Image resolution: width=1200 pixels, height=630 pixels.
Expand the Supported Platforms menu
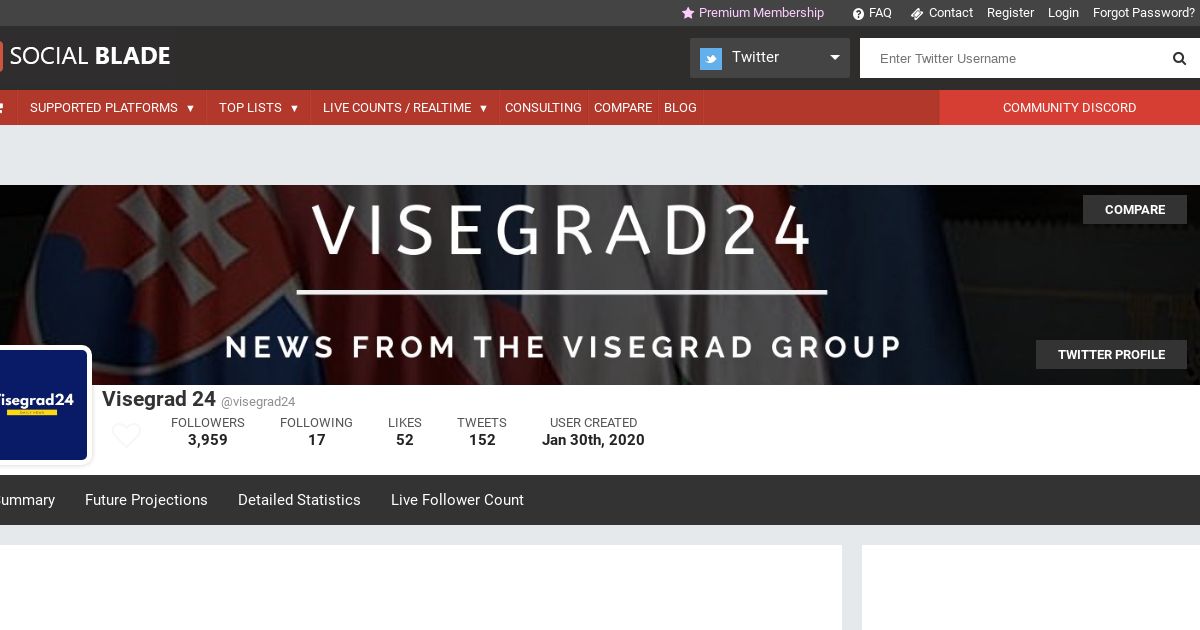(112, 108)
